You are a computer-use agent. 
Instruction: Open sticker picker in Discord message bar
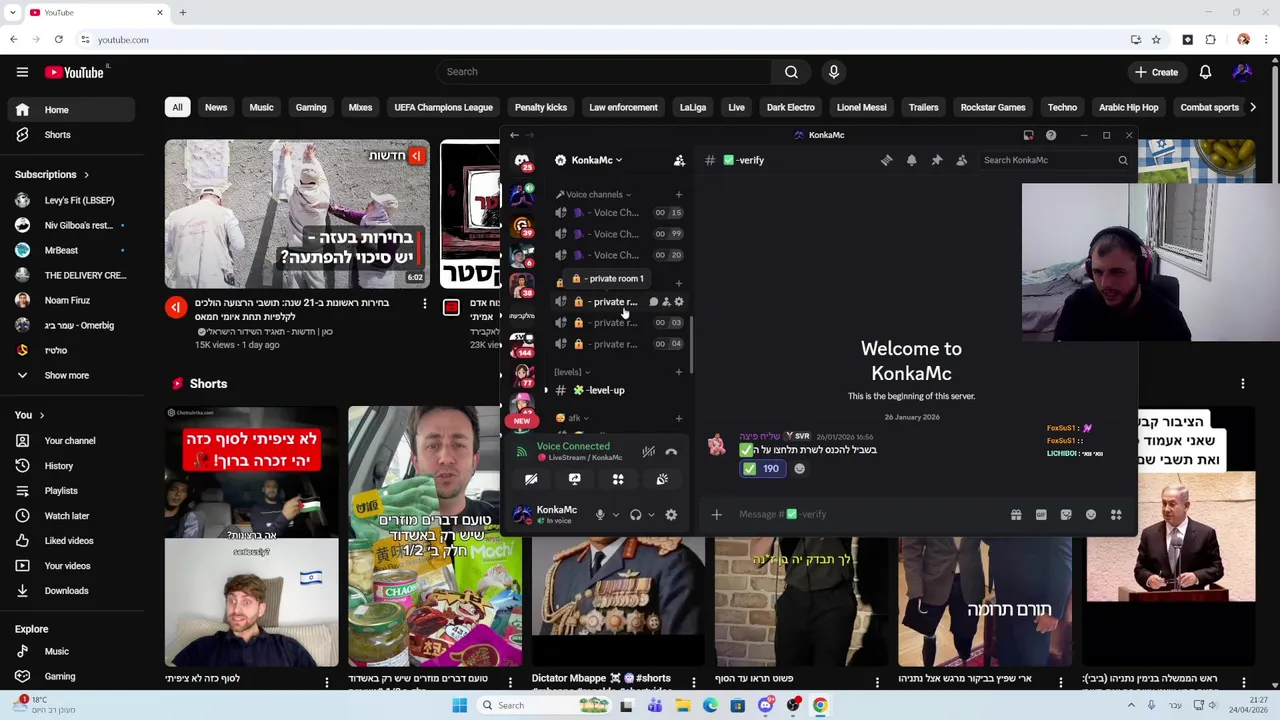1066,514
